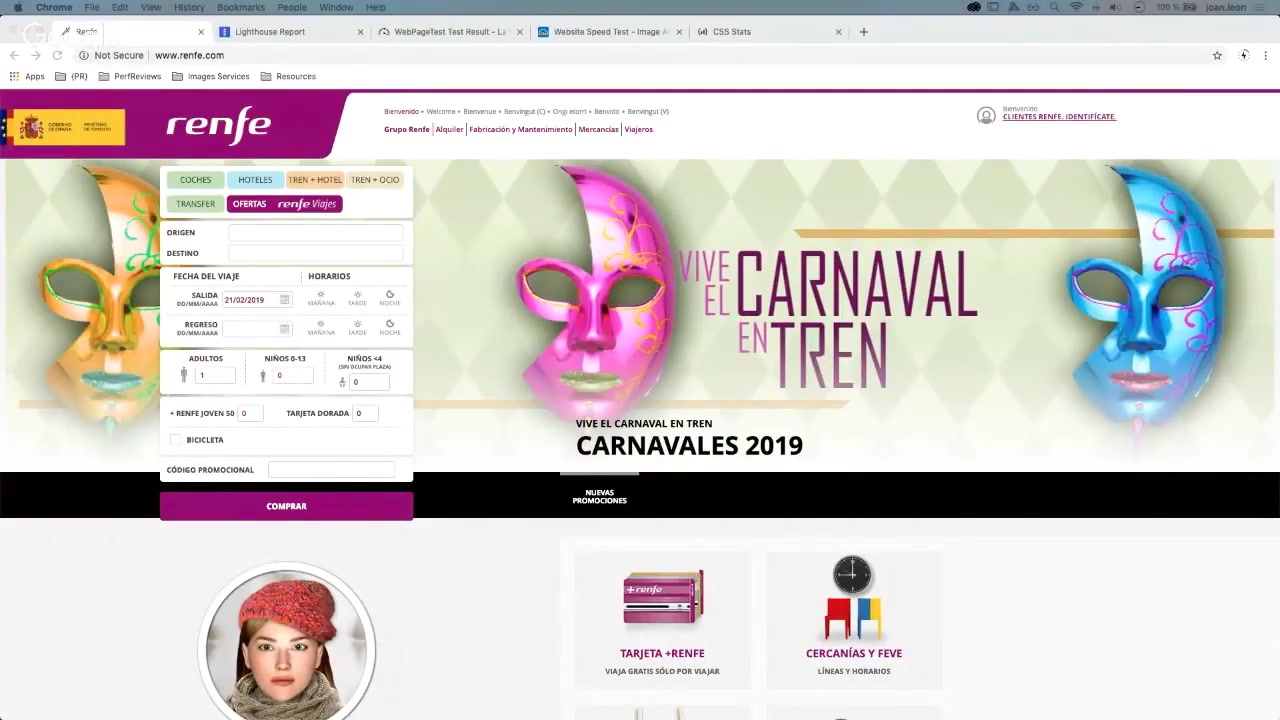1280x720 pixels.
Task: Bookmark this page with the star icon
Action: 1217,55
